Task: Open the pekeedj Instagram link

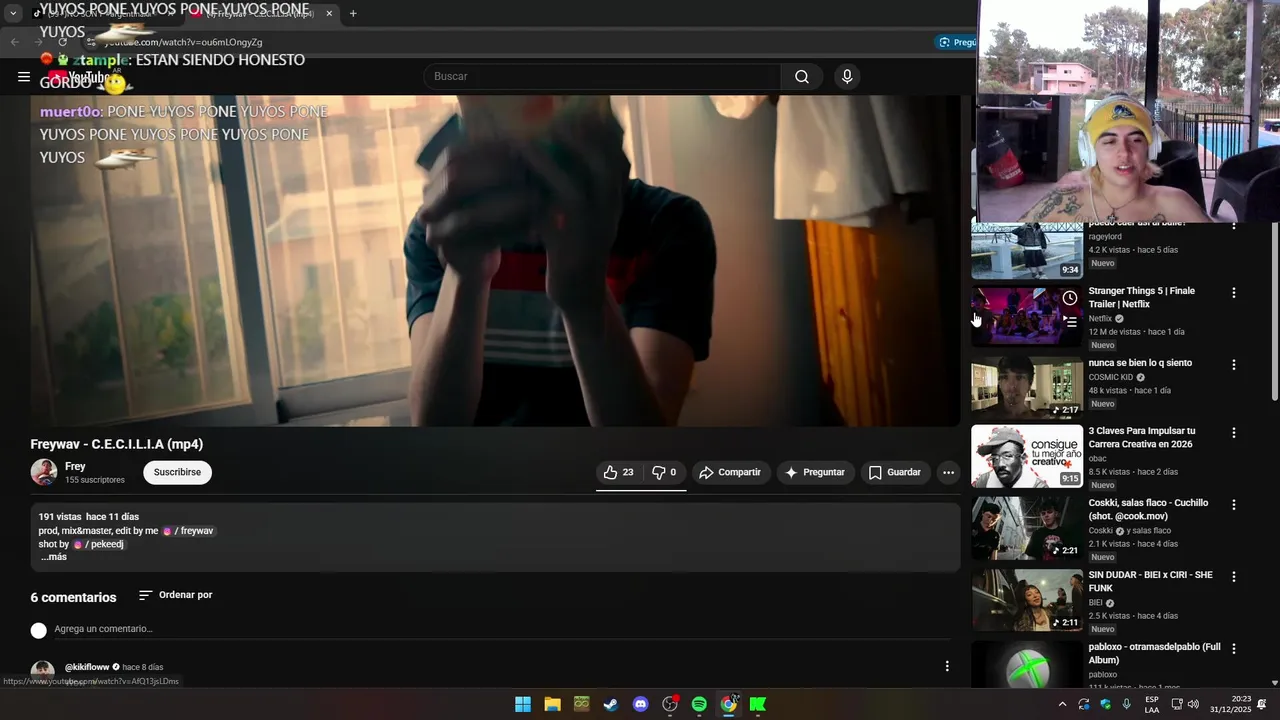Action: pyautogui.click(x=98, y=544)
